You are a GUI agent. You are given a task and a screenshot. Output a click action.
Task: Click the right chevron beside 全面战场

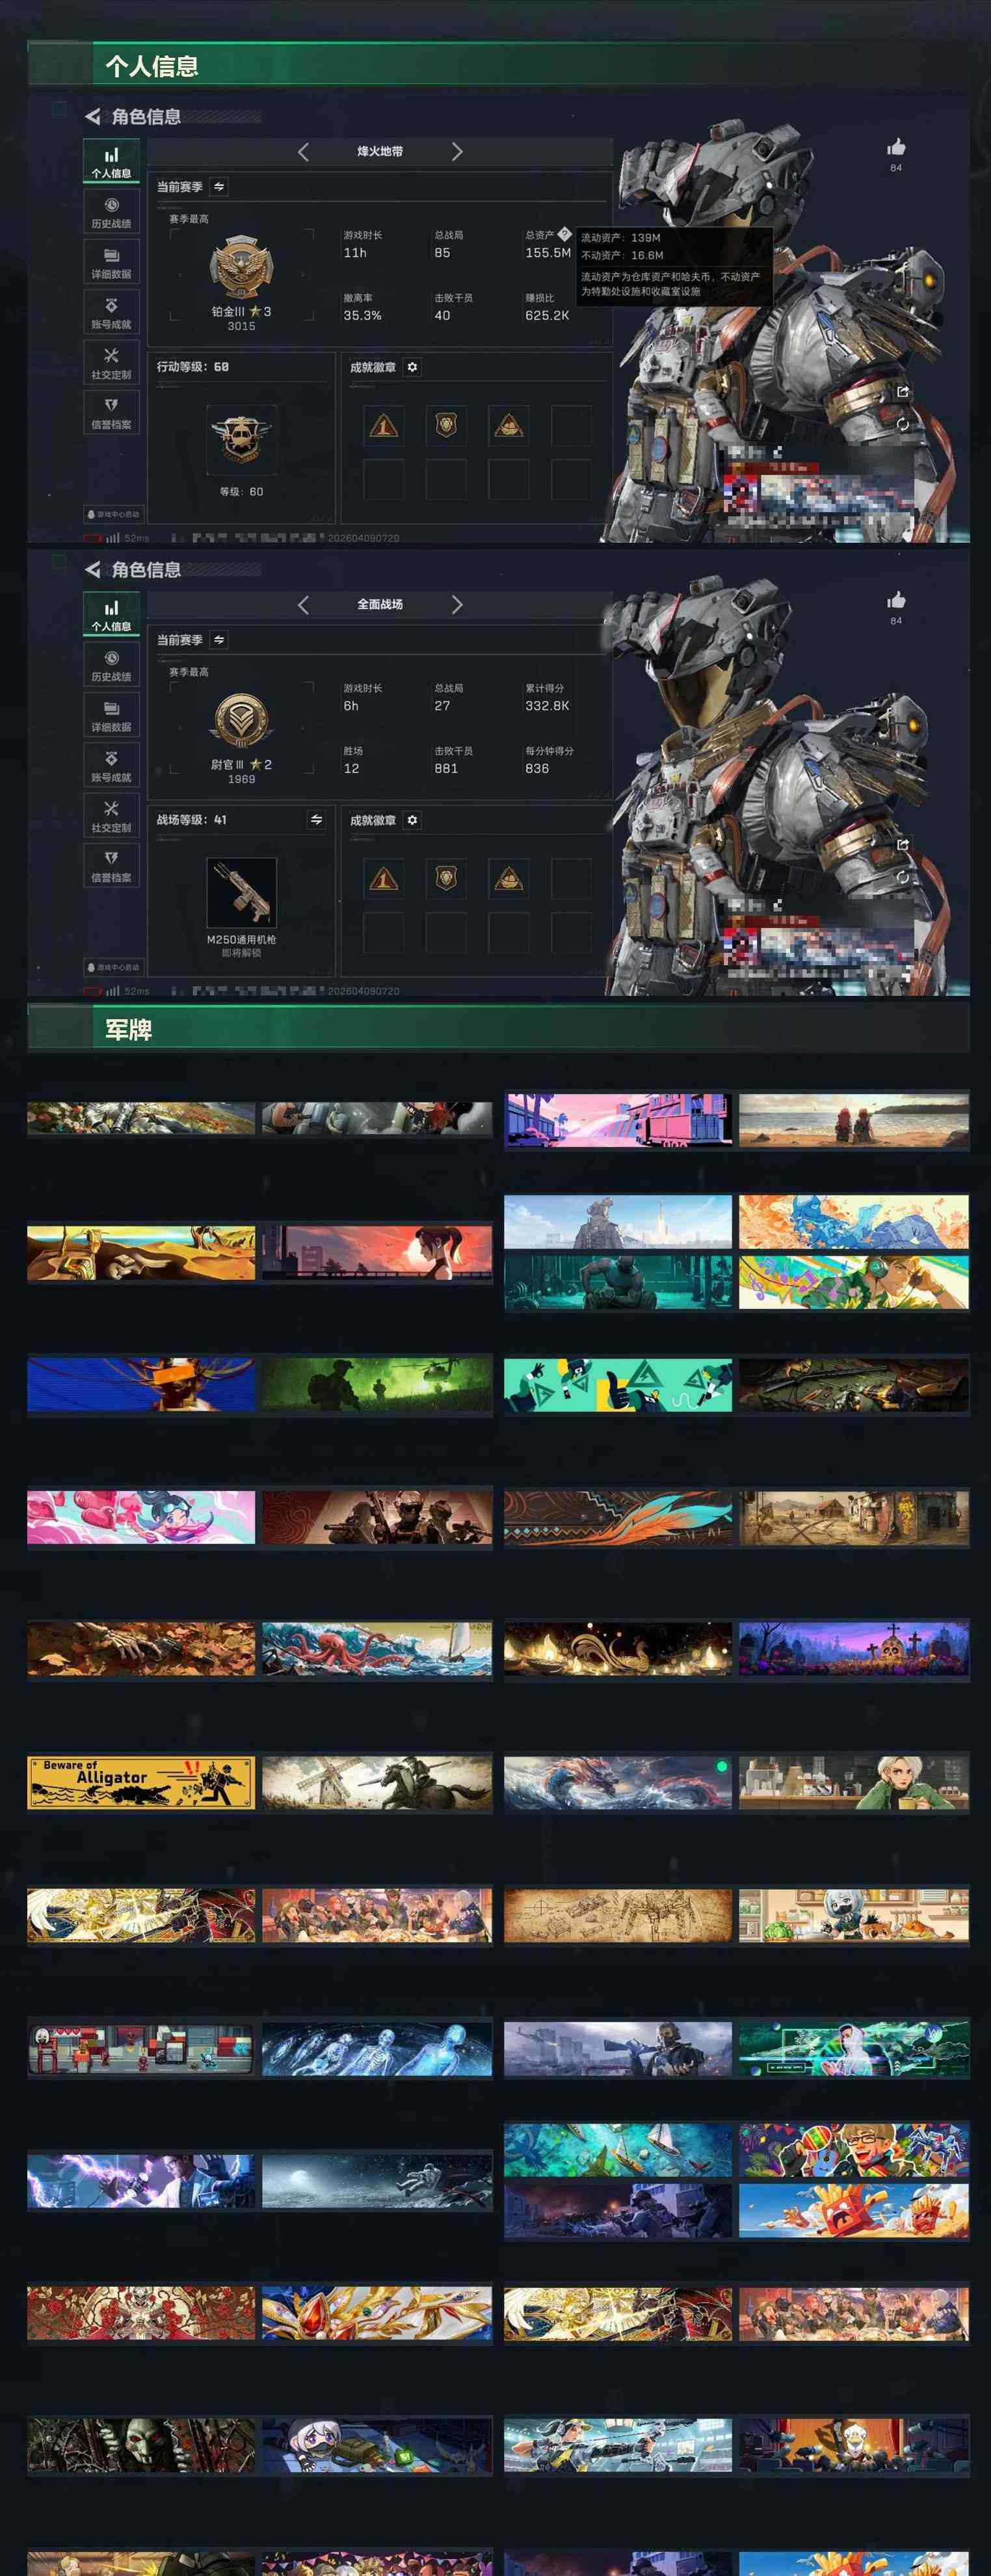coord(457,604)
